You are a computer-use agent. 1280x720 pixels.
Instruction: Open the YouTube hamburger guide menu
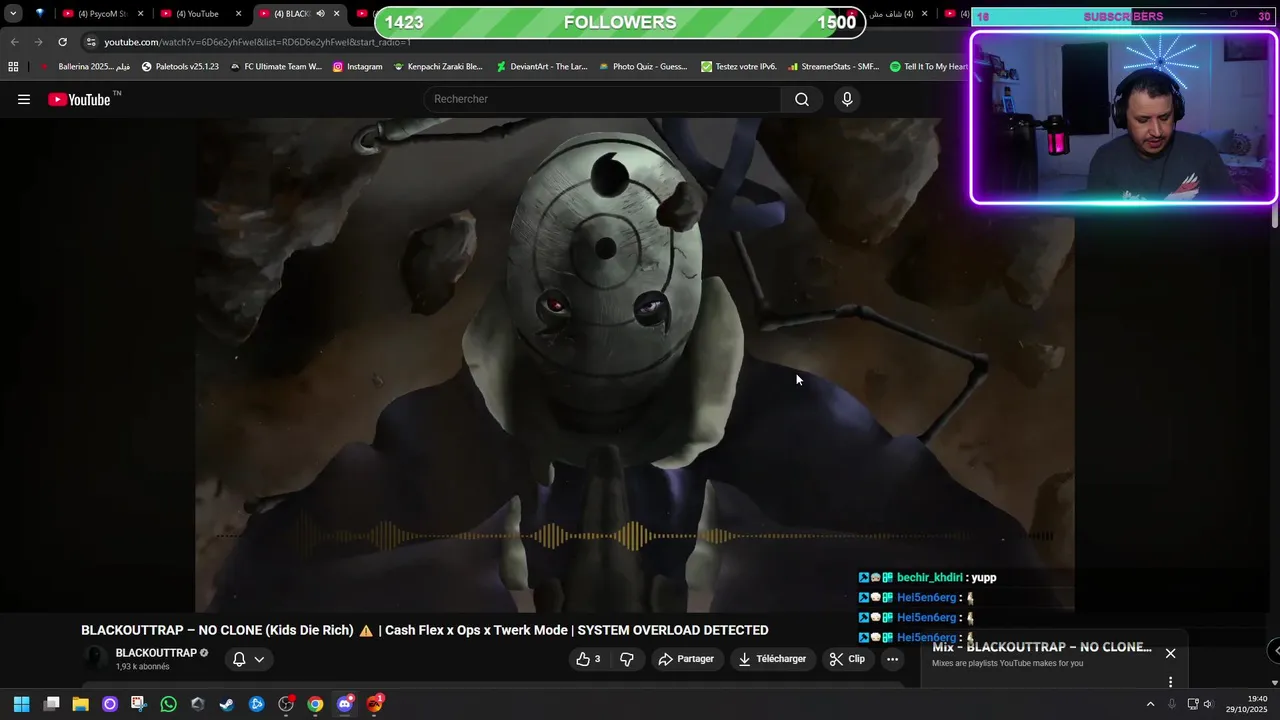click(24, 99)
